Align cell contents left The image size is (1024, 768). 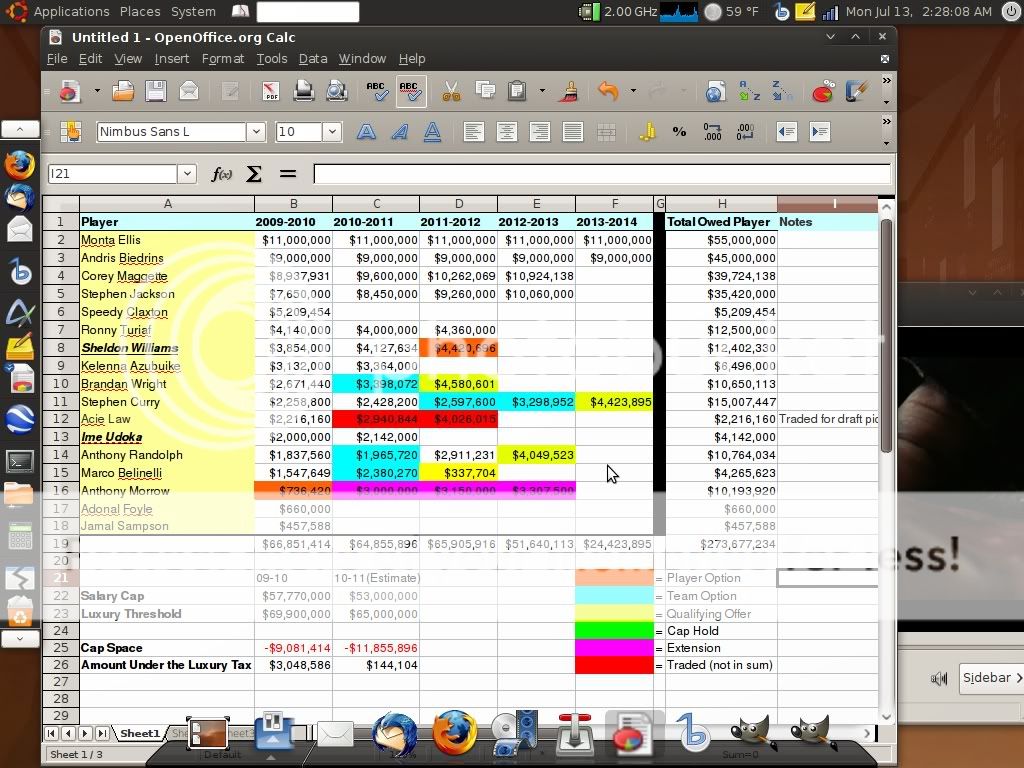click(x=473, y=132)
